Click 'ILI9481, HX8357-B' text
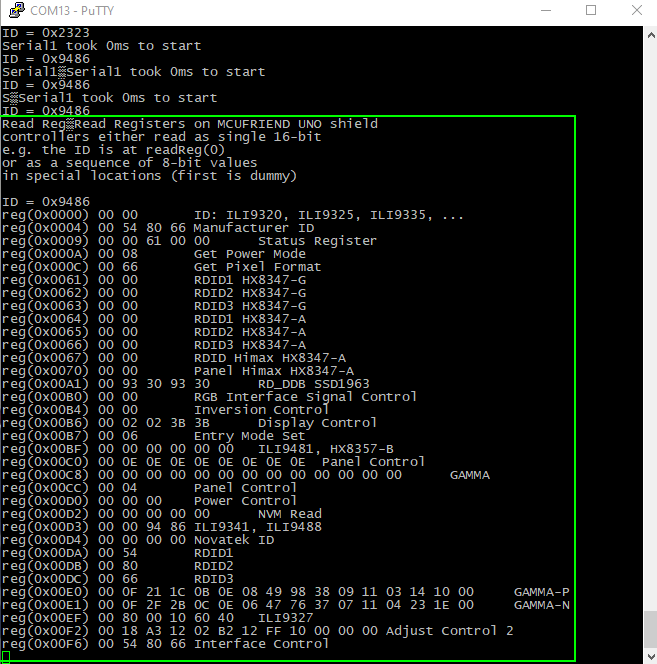This screenshot has width=657, height=664. [x=326, y=448]
